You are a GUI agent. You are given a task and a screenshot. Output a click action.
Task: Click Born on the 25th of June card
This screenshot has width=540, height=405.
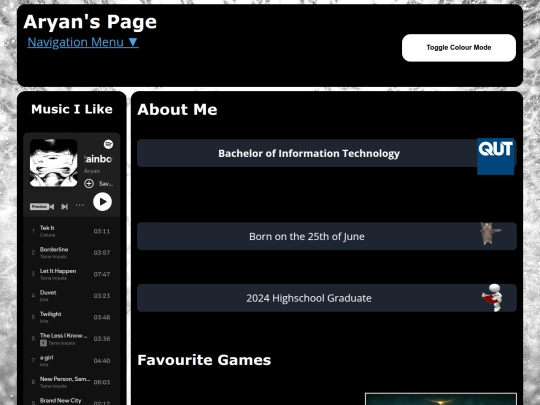(x=327, y=236)
